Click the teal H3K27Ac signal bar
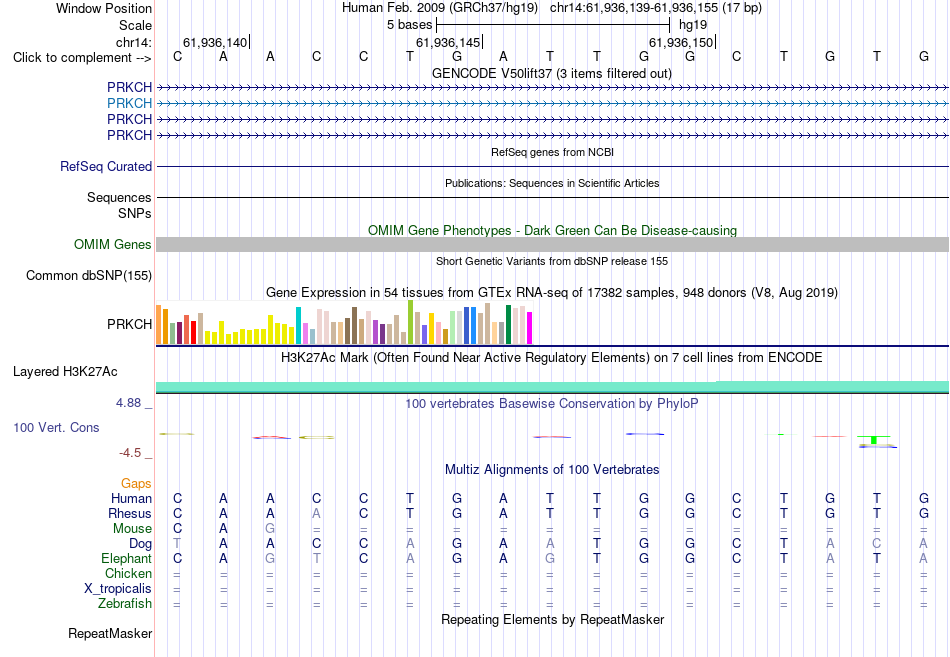 (x=552, y=387)
